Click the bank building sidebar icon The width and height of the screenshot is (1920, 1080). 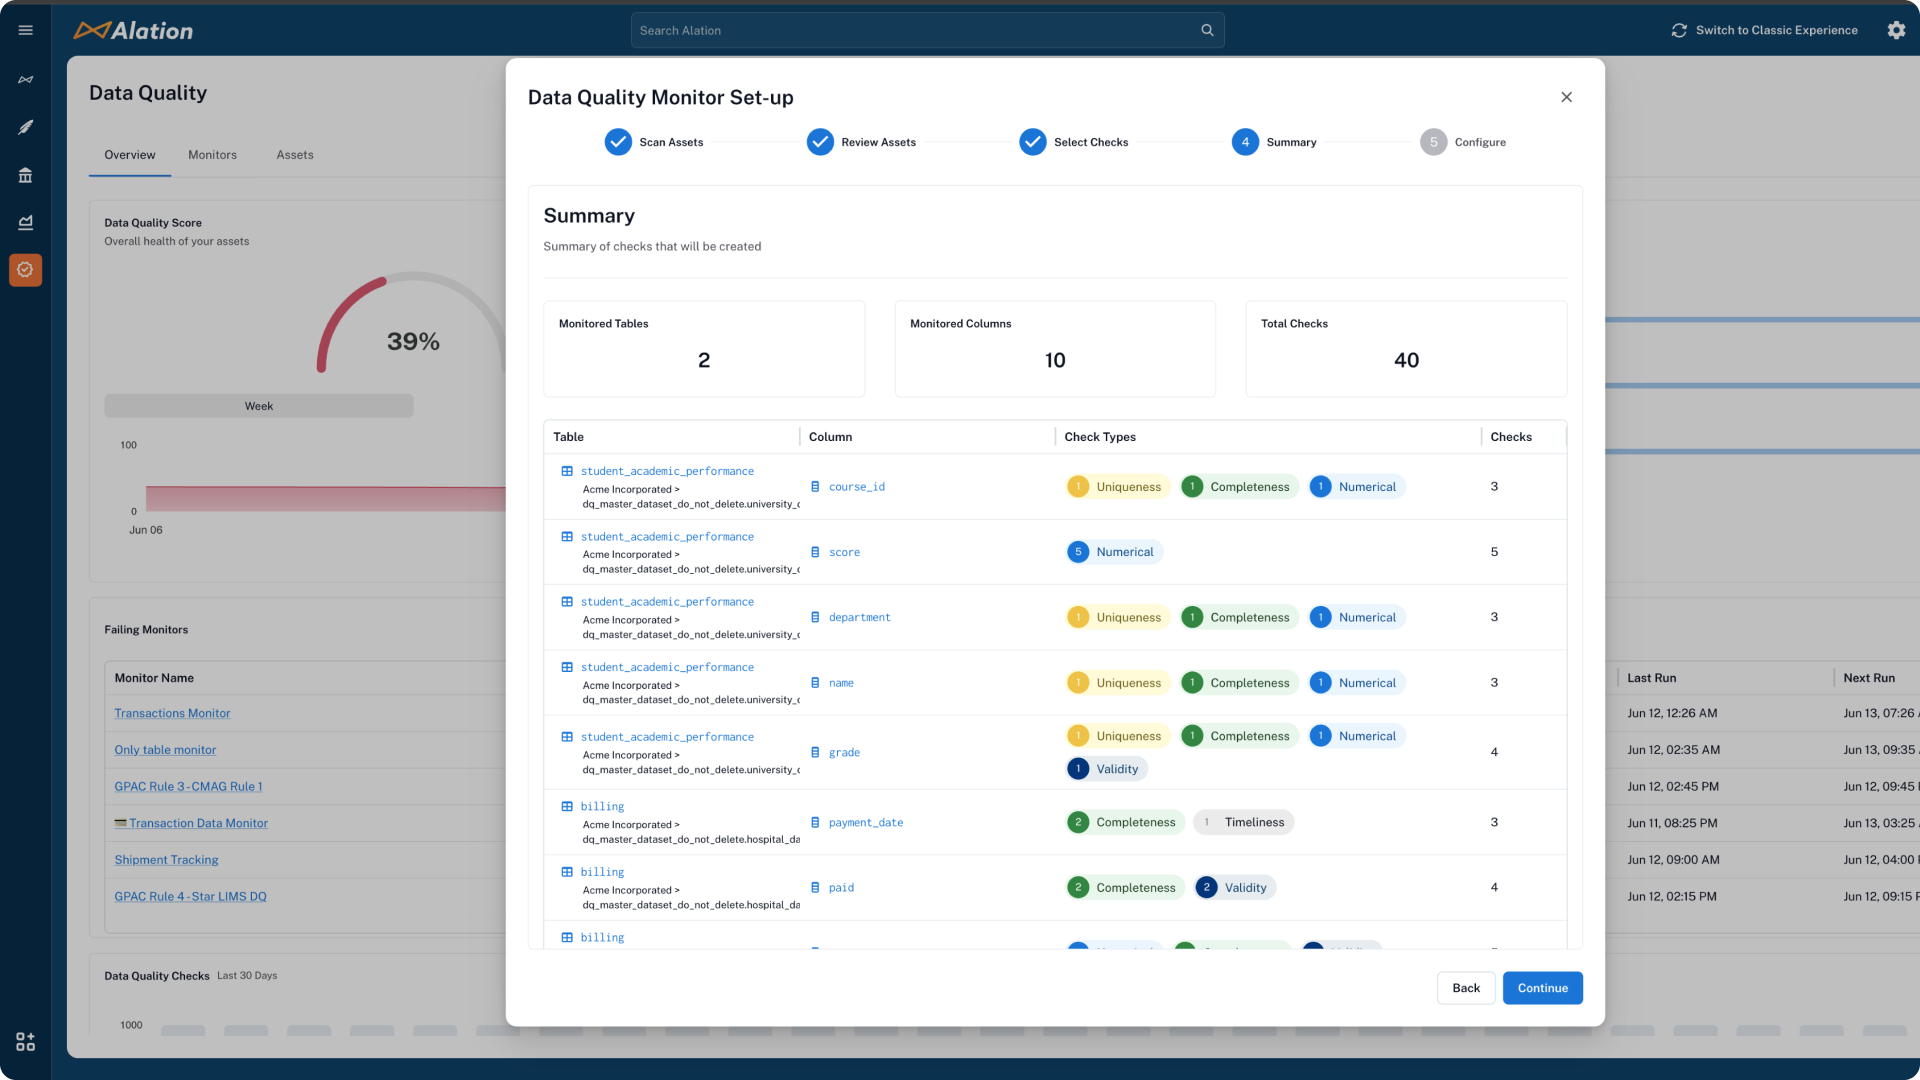(26, 175)
